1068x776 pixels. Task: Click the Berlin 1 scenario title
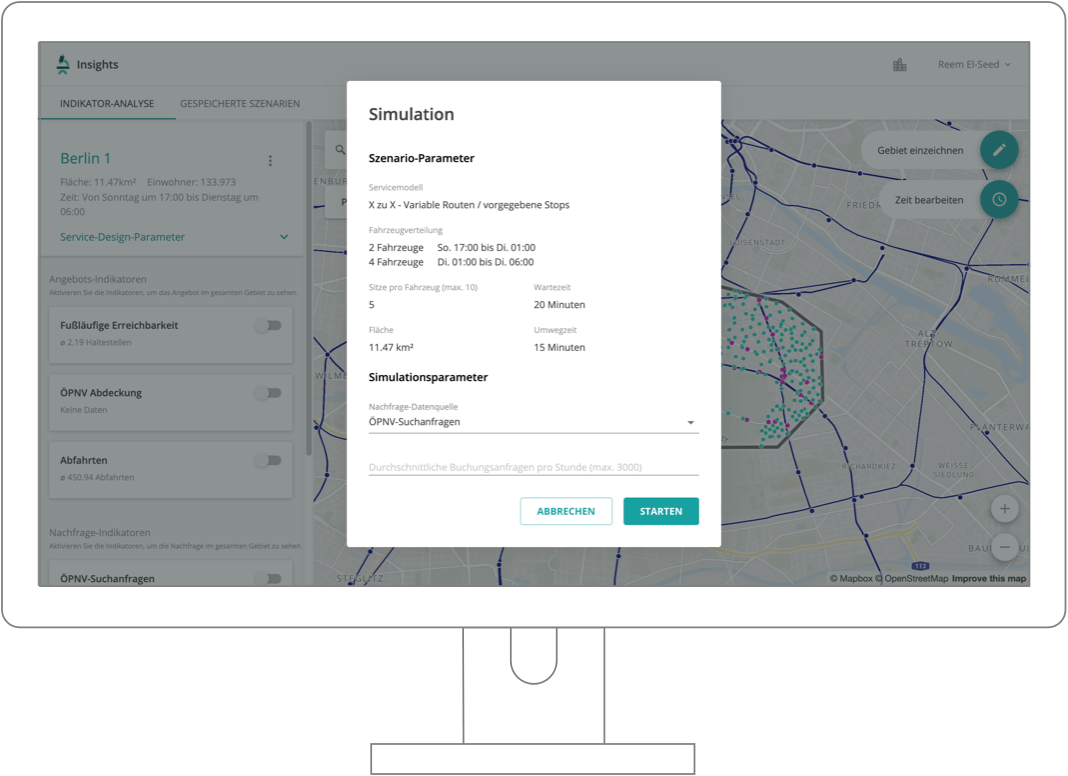pos(85,159)
